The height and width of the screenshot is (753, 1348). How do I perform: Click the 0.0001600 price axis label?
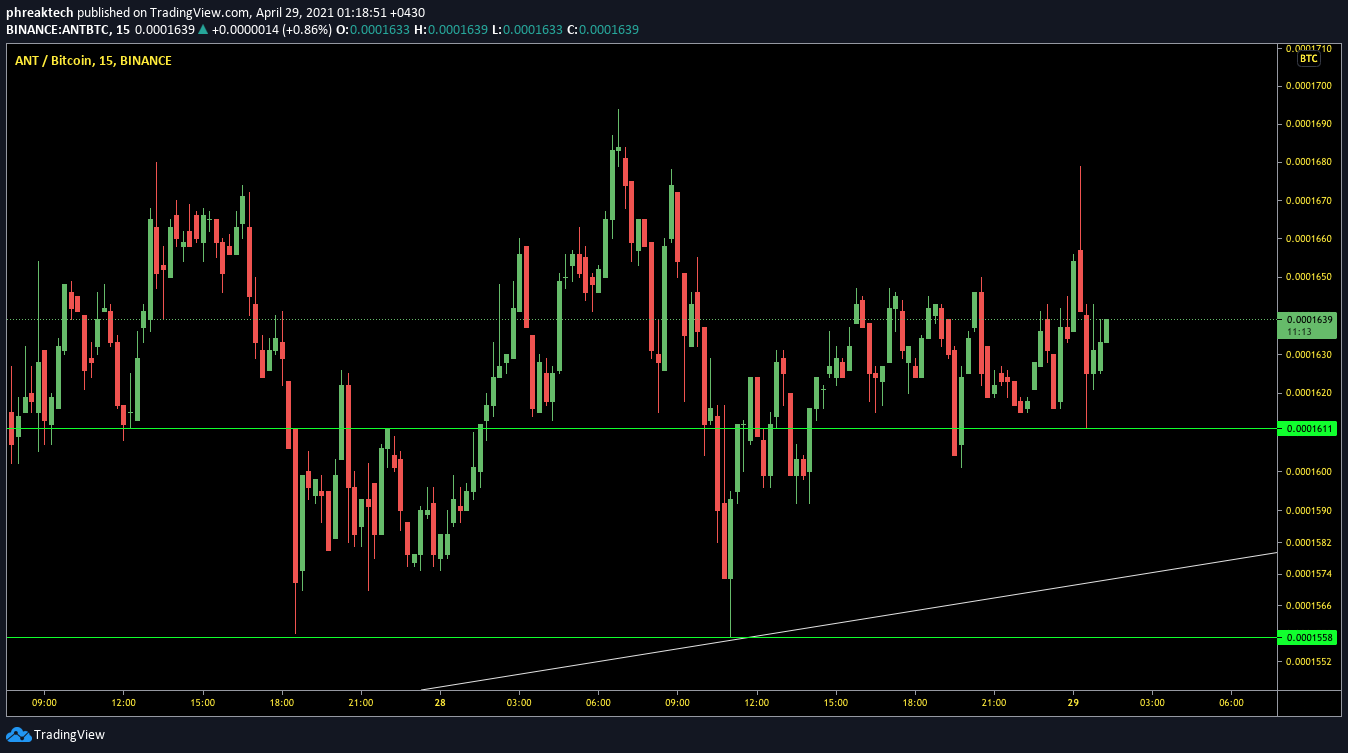(1310, 472)
